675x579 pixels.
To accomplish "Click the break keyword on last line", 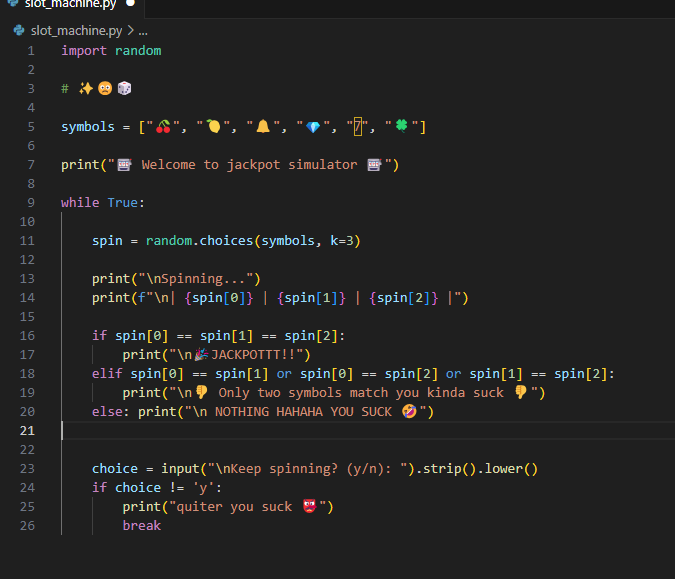I will [x=142, y=526].
